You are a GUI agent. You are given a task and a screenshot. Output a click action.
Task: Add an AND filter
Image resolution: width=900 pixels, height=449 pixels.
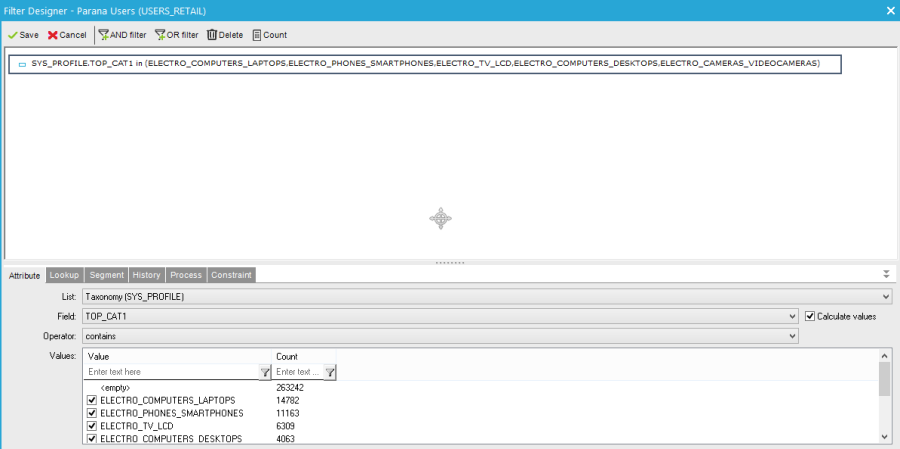coord(103,35)
